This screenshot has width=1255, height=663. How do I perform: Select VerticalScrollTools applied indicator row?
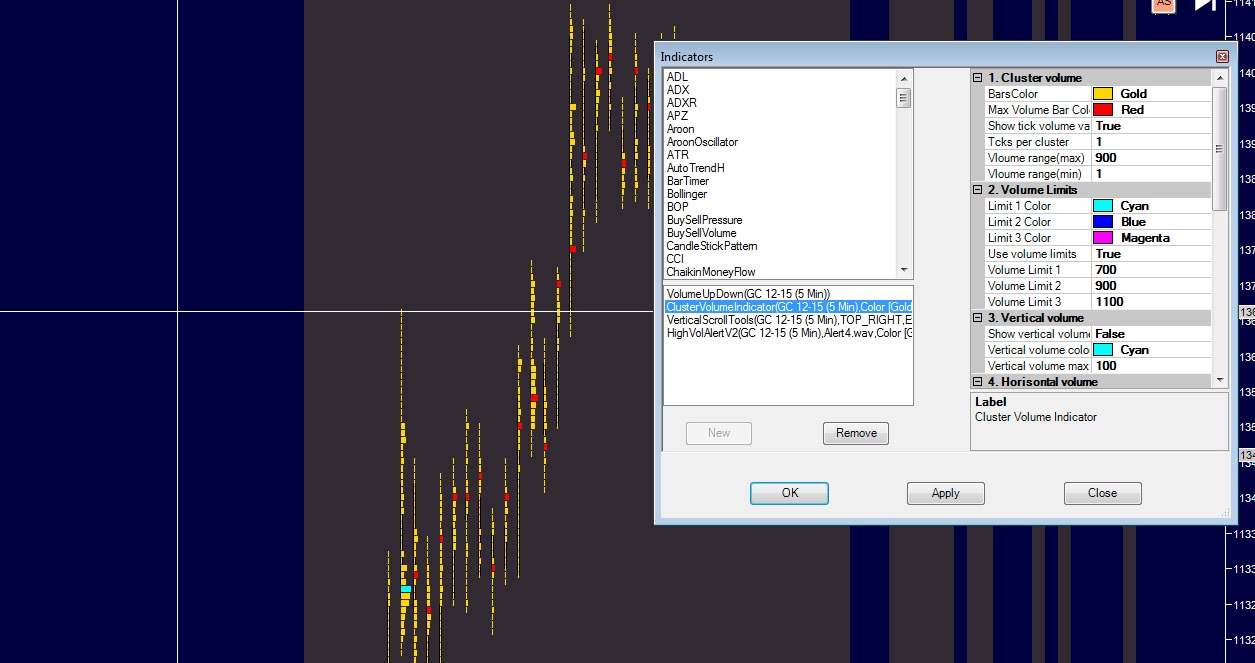click(x=788, y=320)
